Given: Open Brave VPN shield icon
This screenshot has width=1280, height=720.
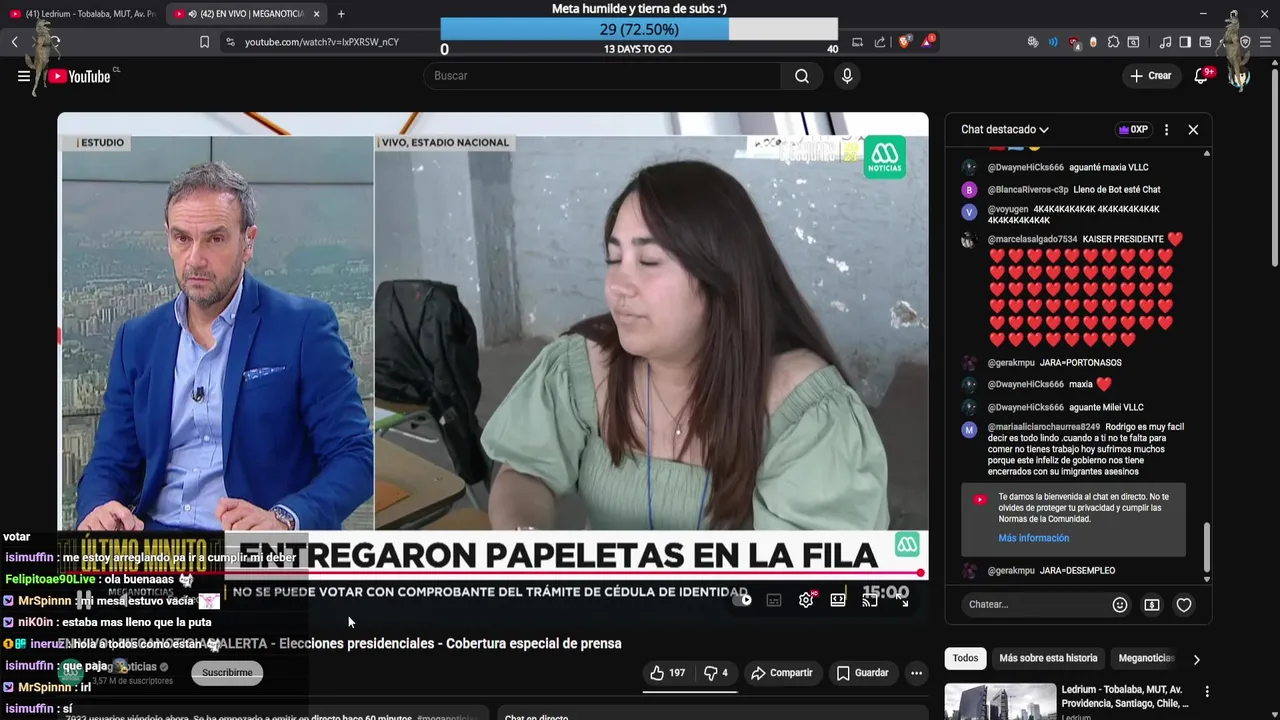Looking at the screenshot, I should coord(1245,42).
